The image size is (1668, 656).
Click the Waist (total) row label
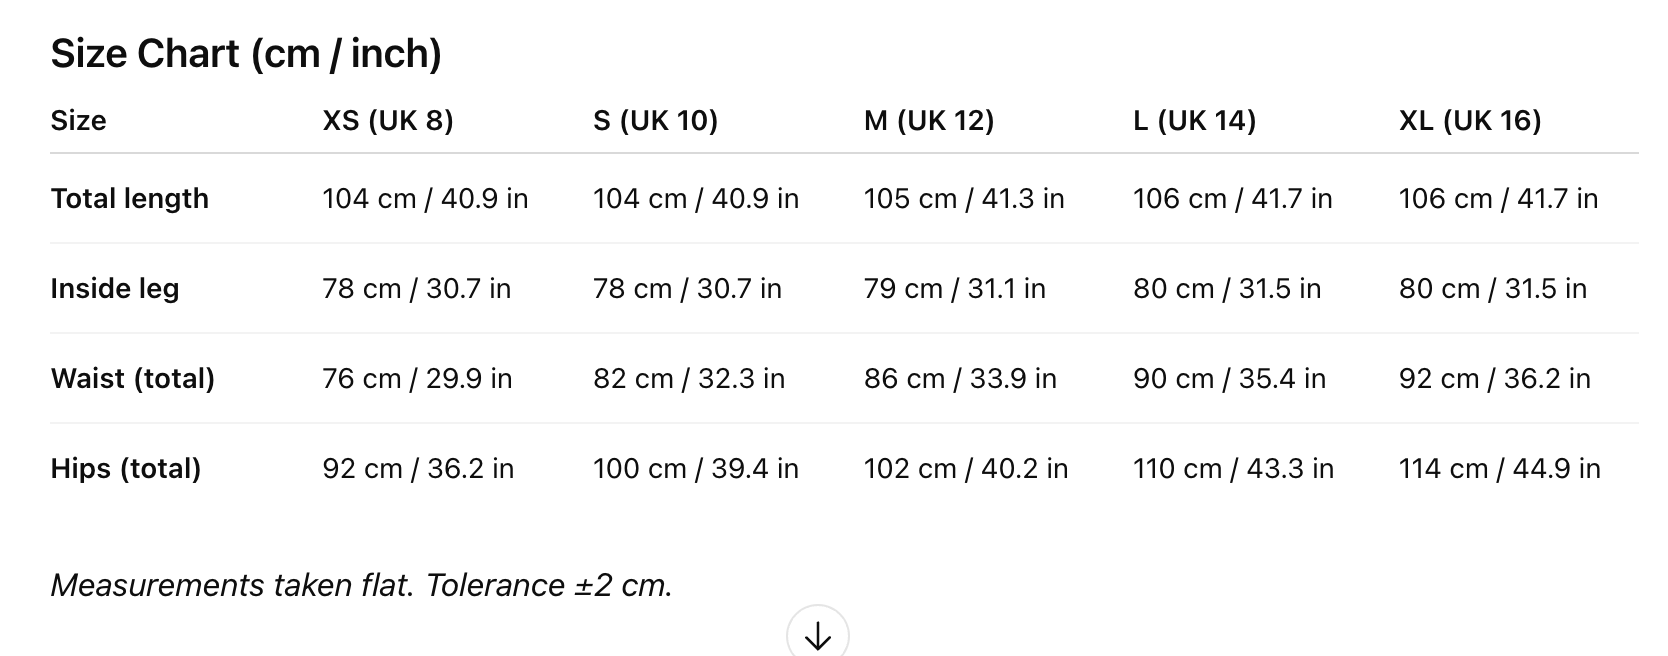(133, 379)
